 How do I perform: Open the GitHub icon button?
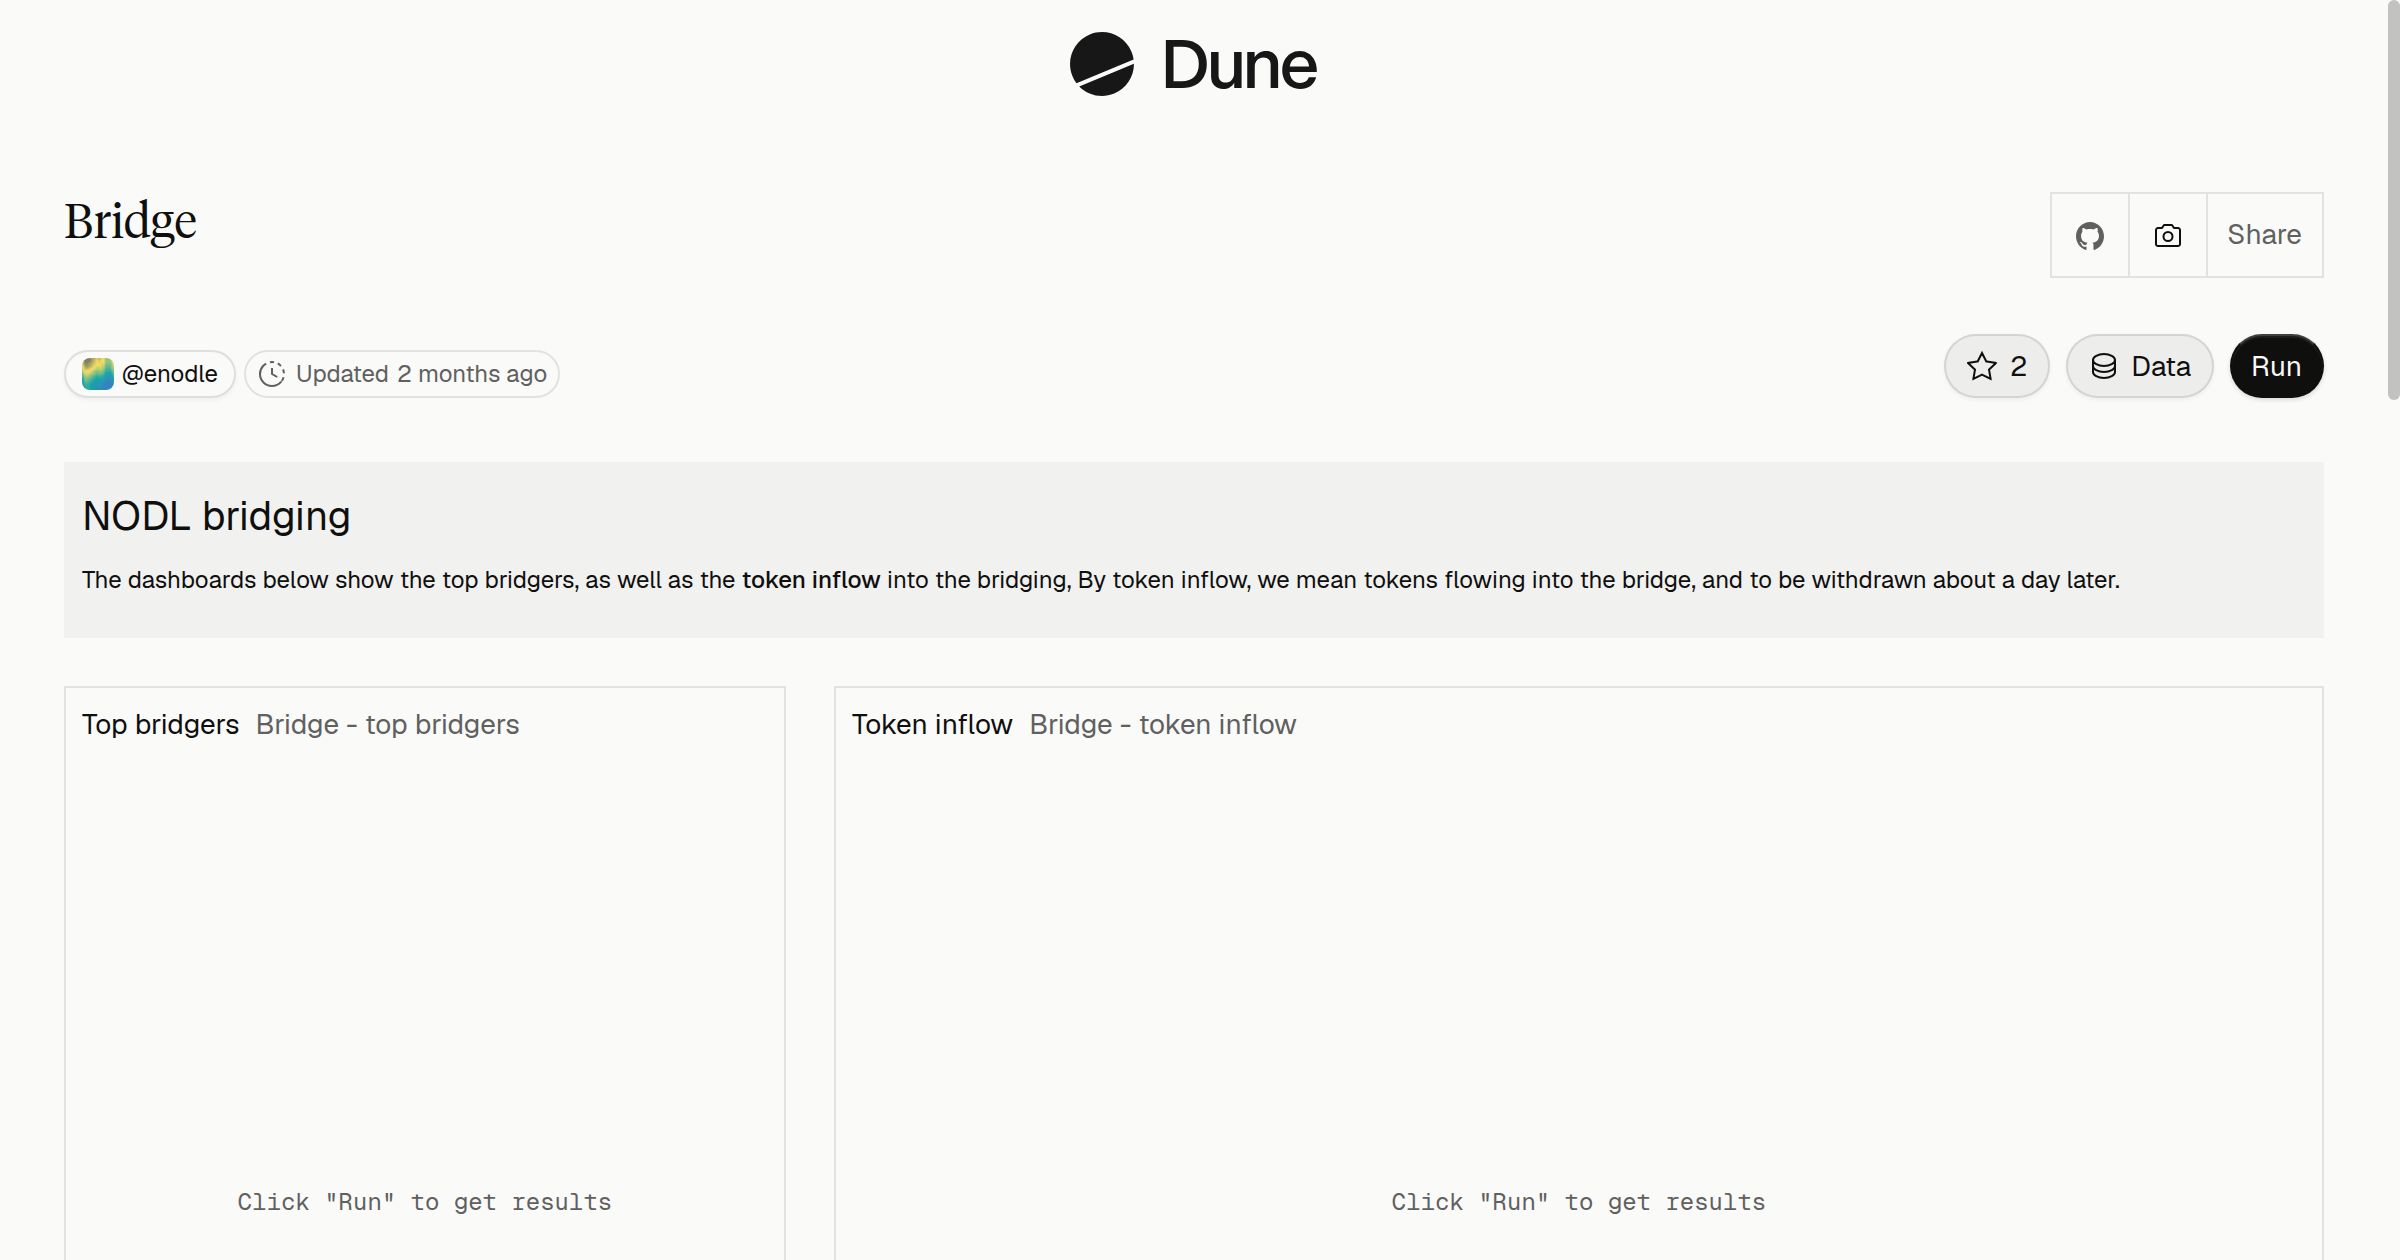pyautogui.click(x=2089, y=235)
